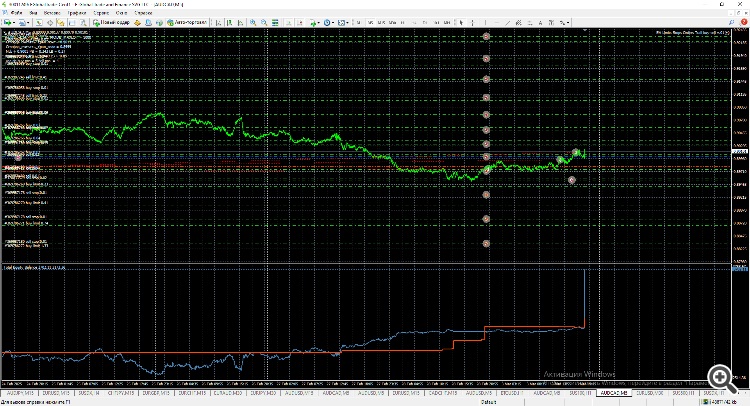The image size is (750, 406).
Task: Switch to the AUDJPY,M15 chart tab
Action: (x=18, y=393)
